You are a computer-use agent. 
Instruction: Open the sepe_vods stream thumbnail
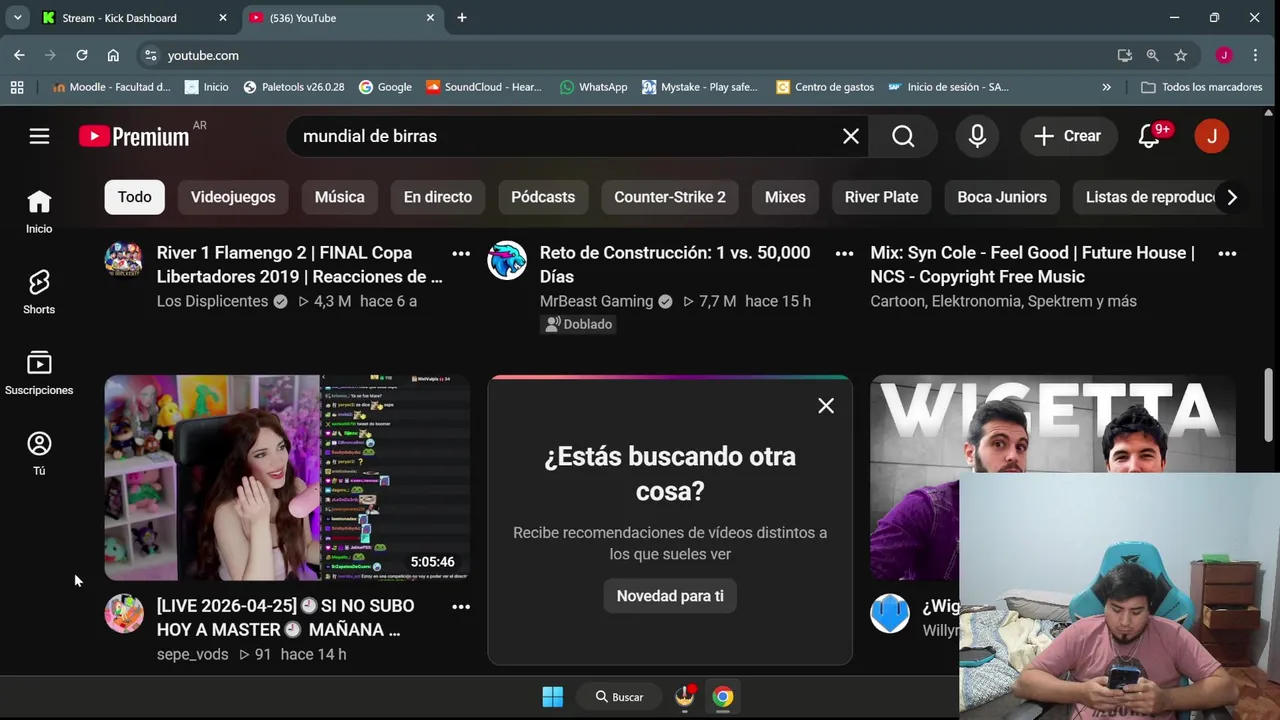(287, 478)
